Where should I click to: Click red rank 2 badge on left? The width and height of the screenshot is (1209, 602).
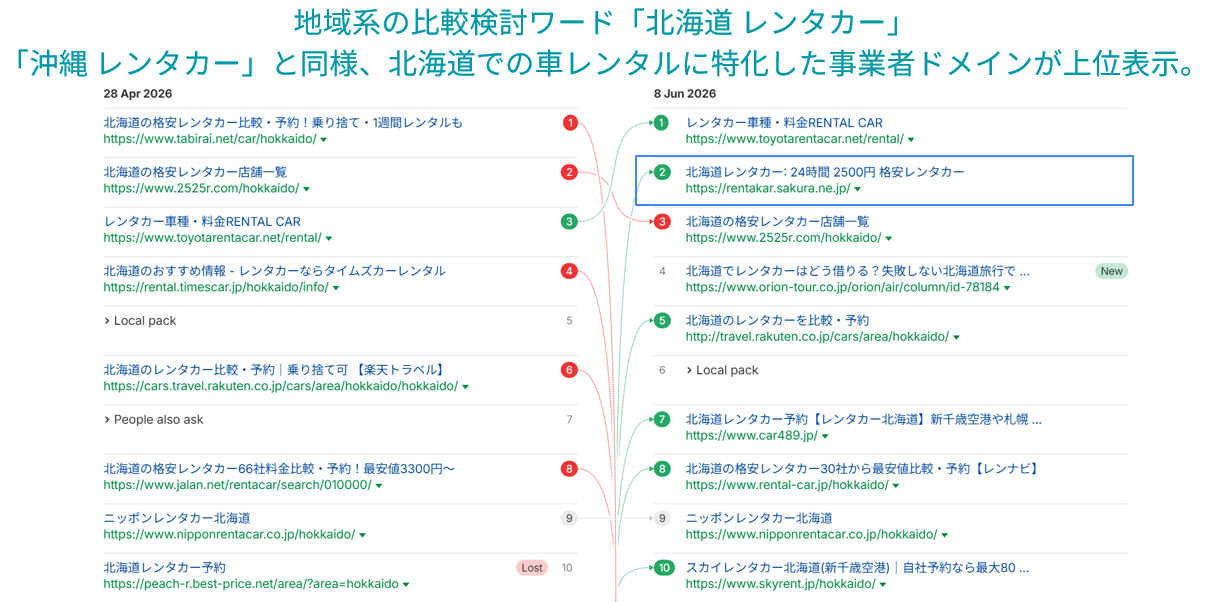coord(569,172)
